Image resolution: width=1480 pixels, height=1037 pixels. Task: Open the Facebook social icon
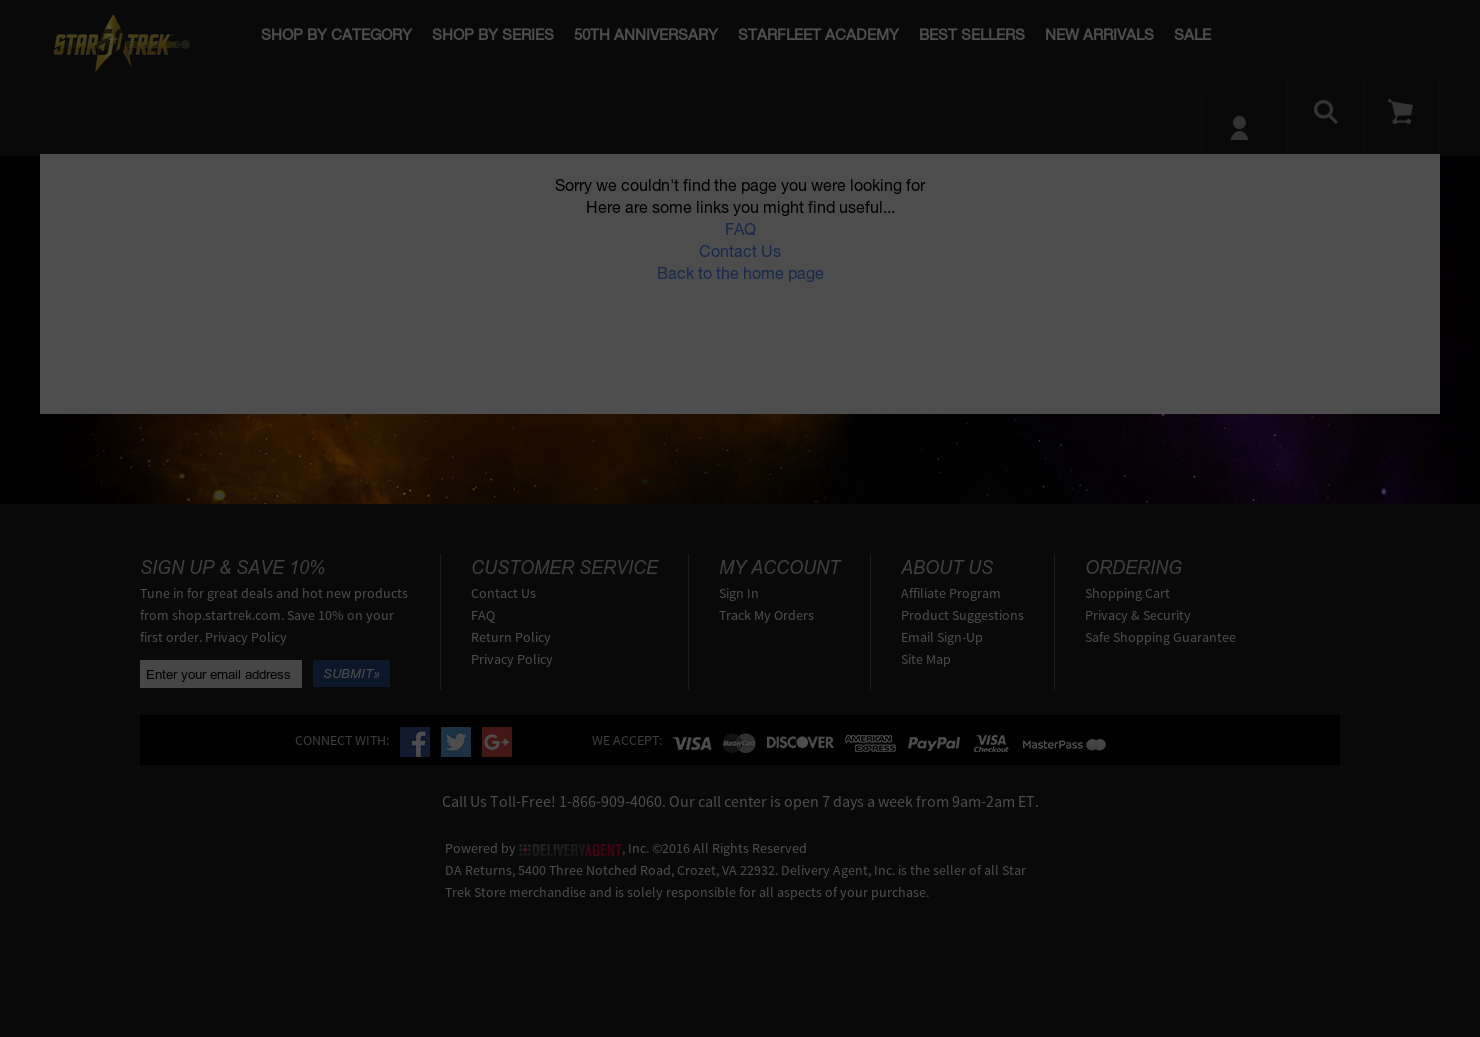(415, 742)
